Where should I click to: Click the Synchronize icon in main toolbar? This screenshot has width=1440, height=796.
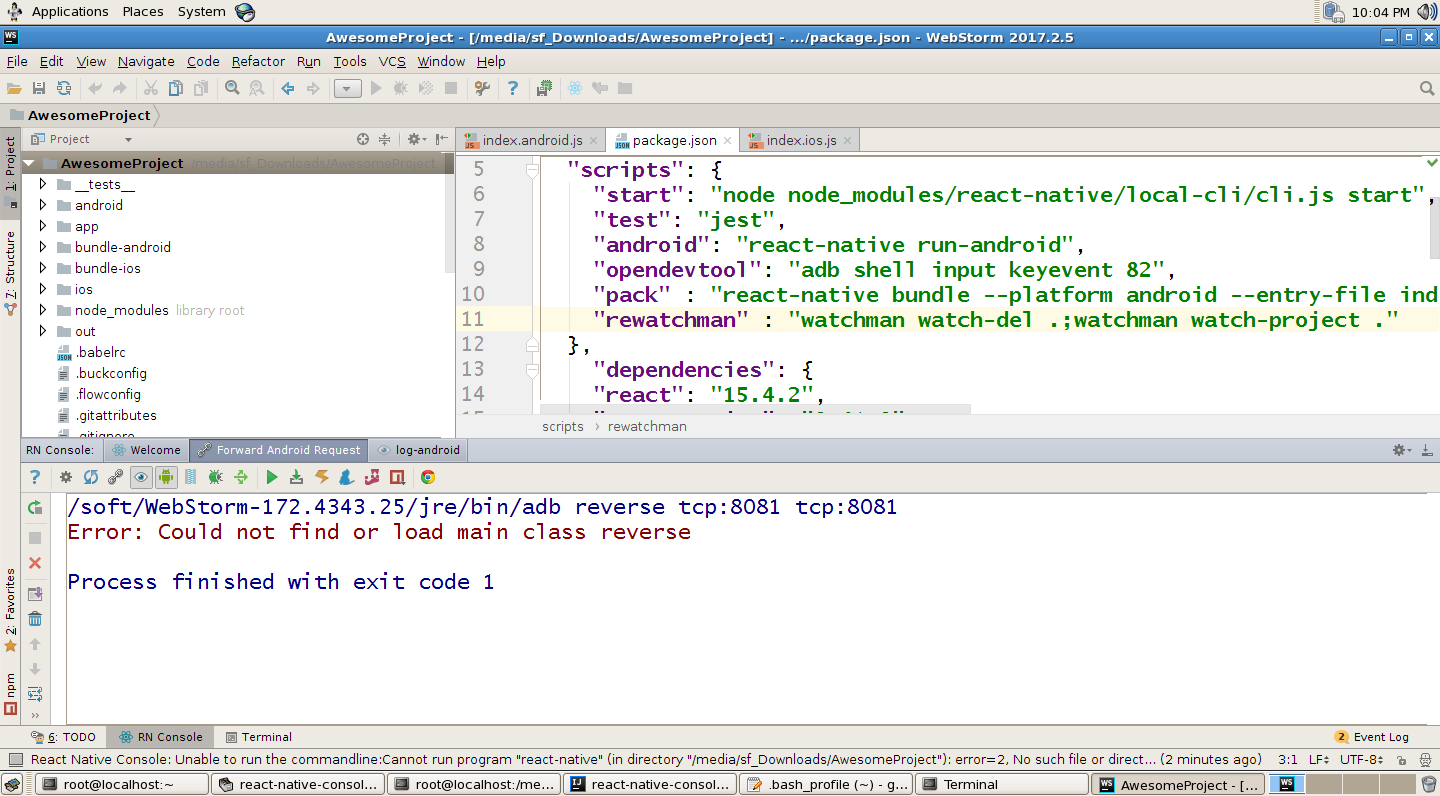click(62, 88)
